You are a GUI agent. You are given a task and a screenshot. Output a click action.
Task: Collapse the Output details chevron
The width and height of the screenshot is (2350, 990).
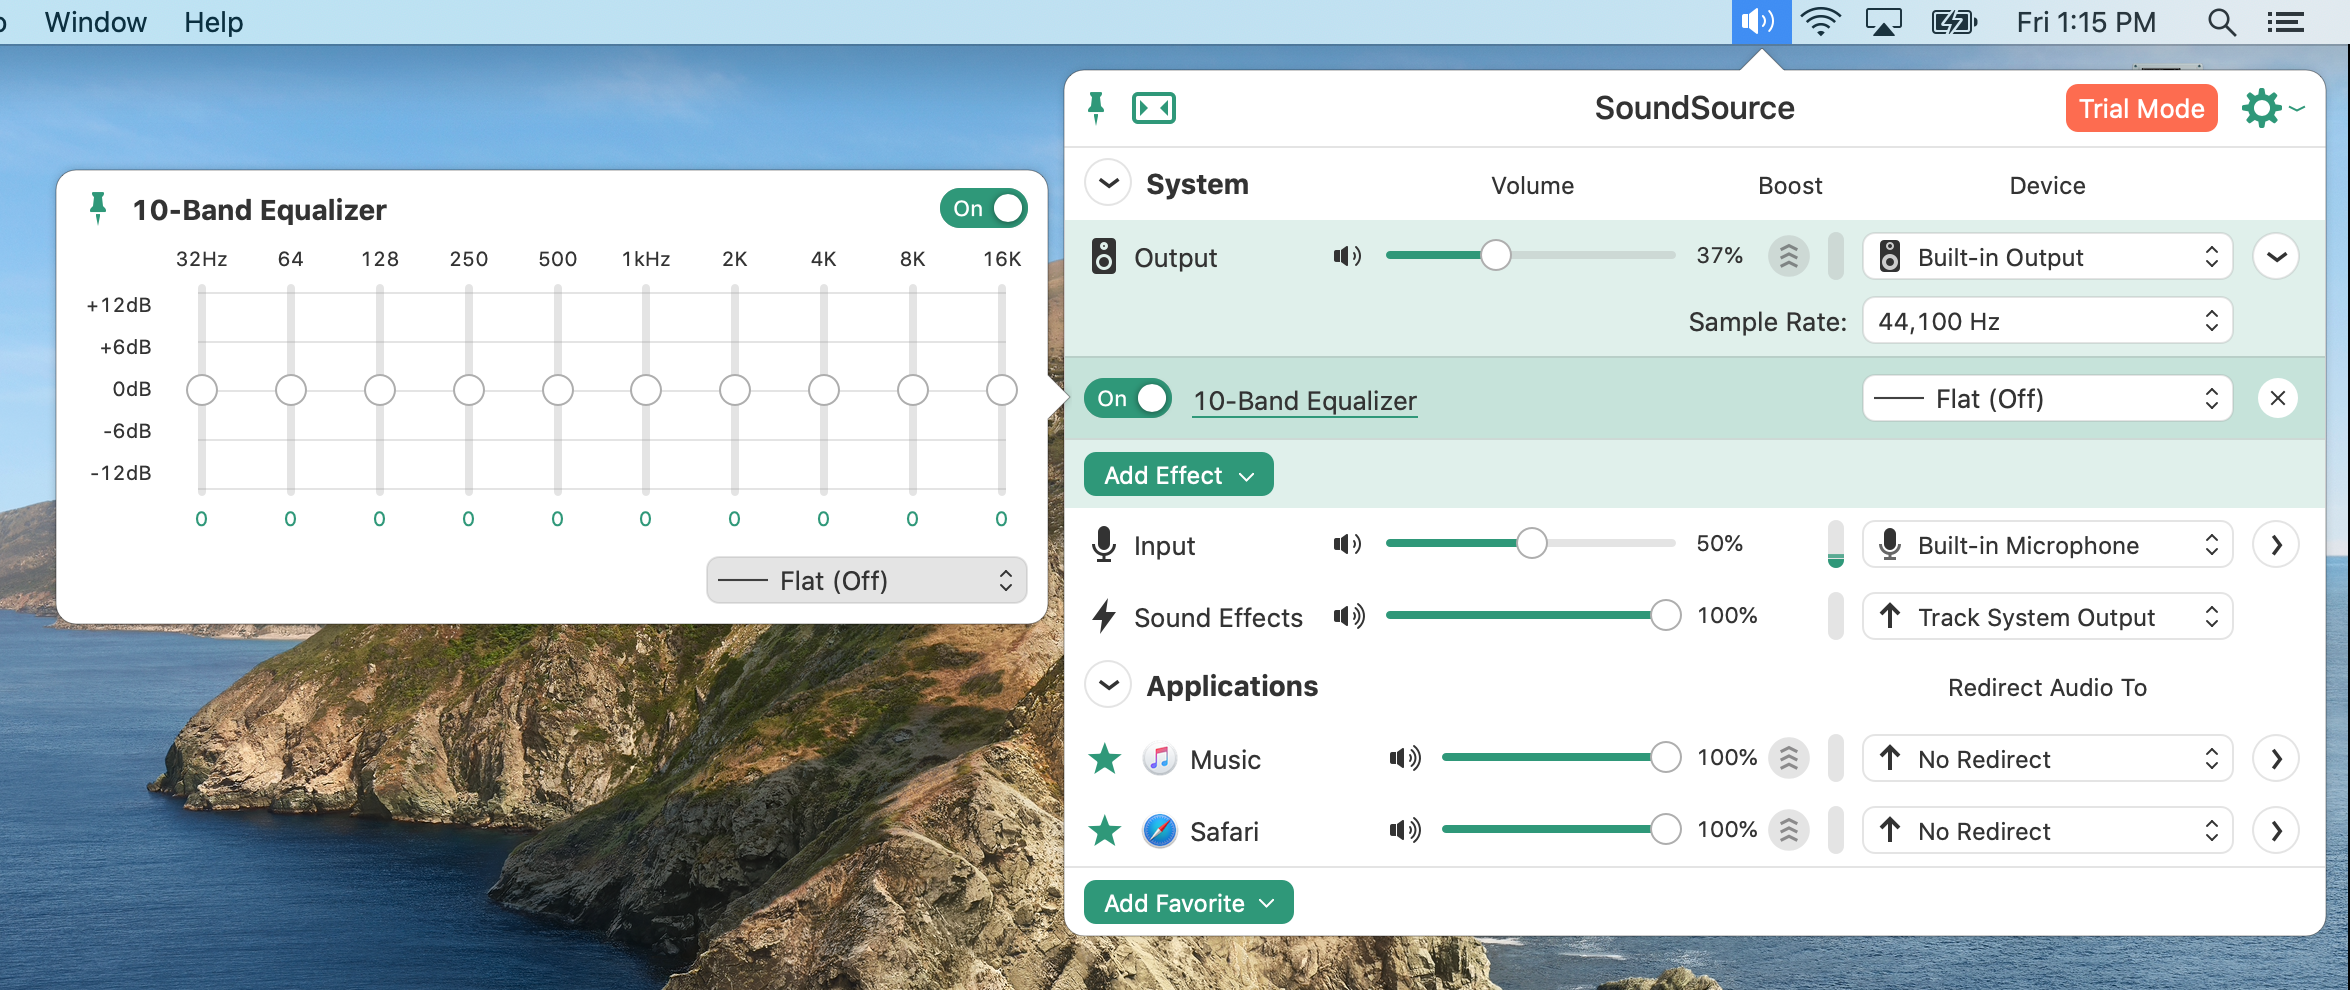[2276, 257]
